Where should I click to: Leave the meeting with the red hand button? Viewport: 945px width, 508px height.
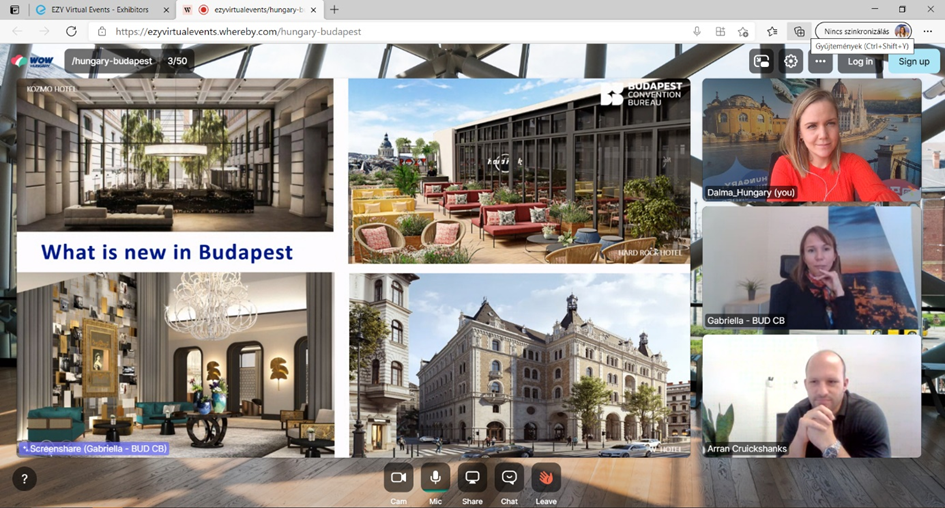pyautogui.click(x=546, y=478)
